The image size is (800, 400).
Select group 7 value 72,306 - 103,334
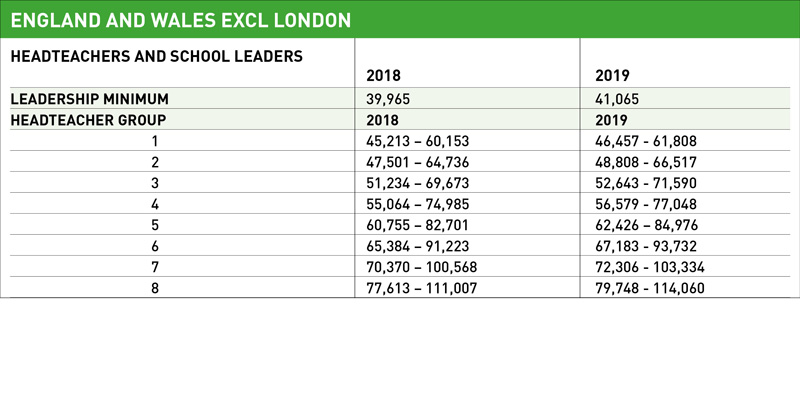click(x=649, y=267)
